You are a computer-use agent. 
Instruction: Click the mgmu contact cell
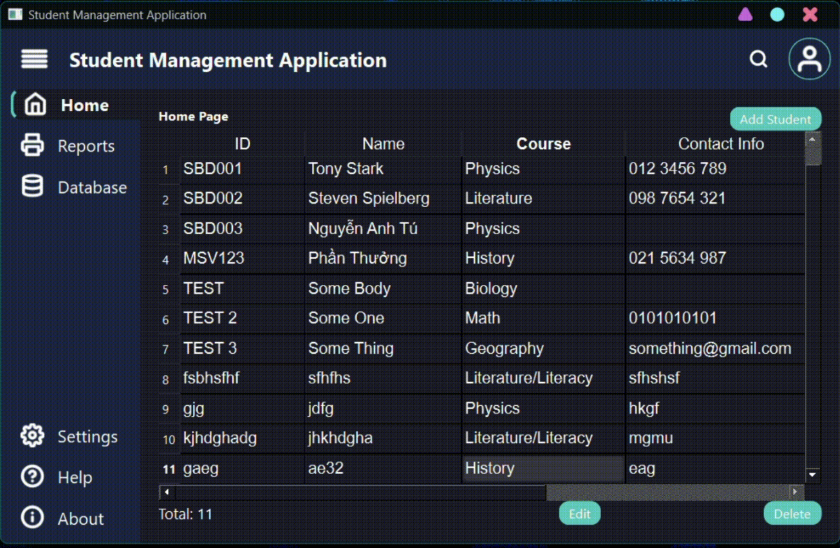tap(715, 438)
